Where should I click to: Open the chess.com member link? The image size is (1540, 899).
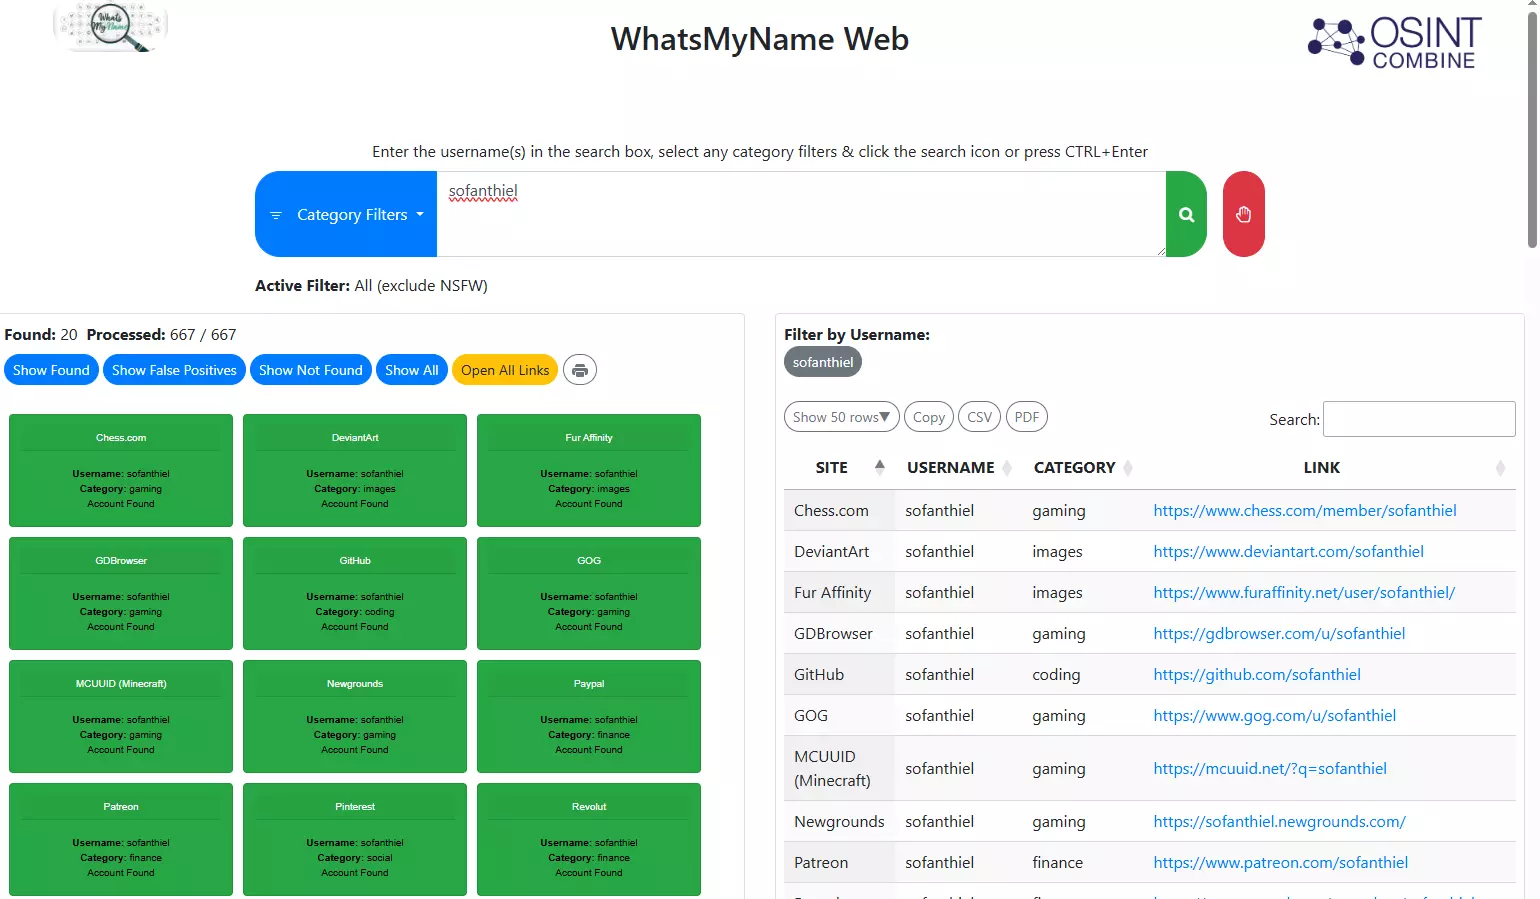point(1305,510)
